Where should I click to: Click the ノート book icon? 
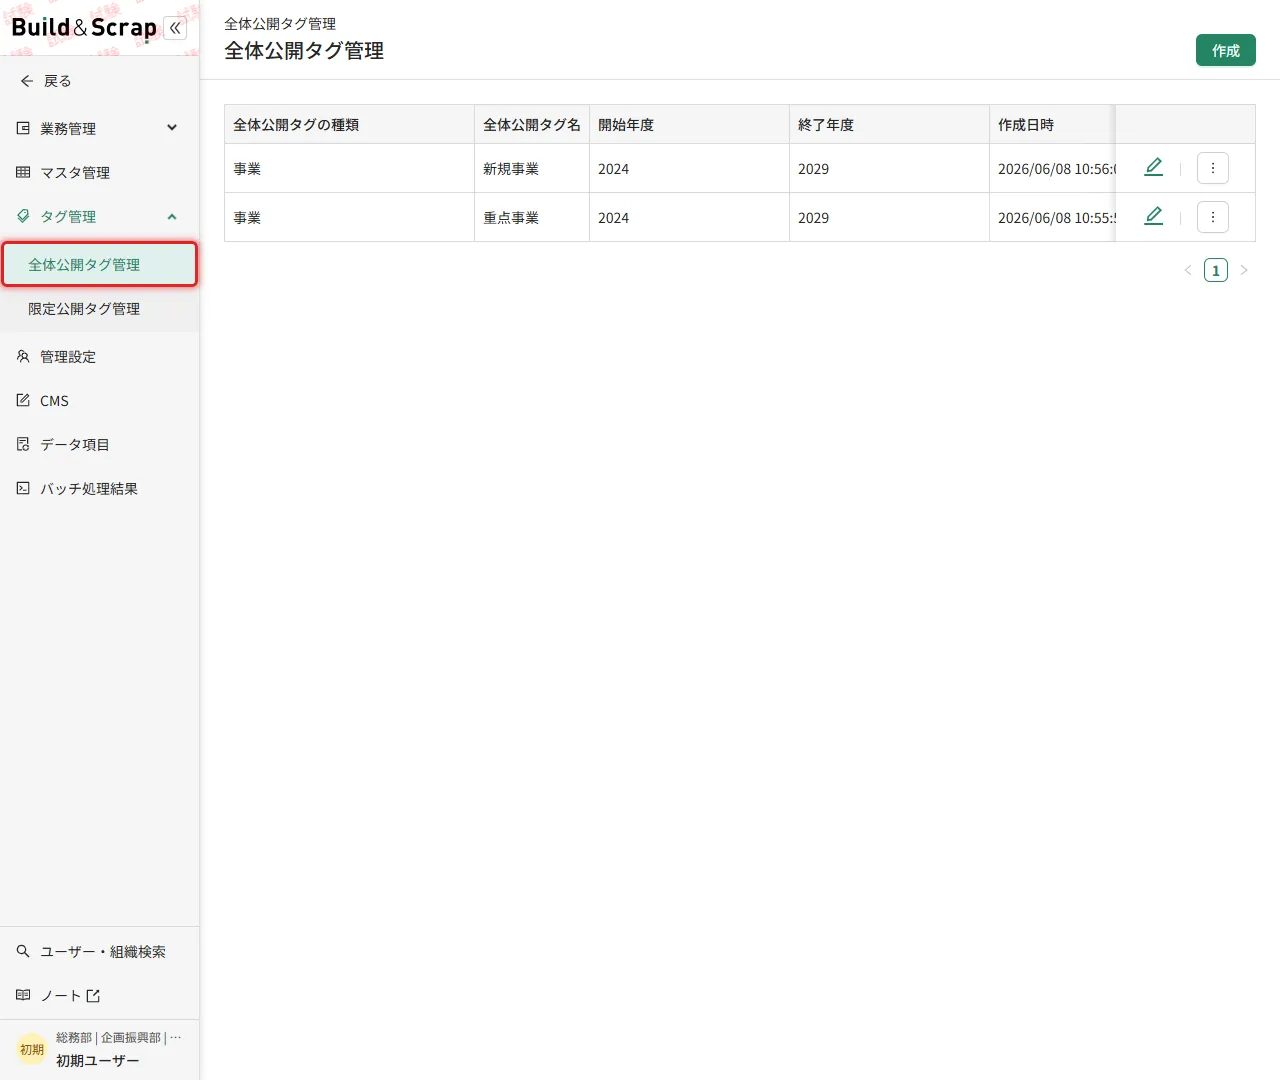(x=23, y=995)
